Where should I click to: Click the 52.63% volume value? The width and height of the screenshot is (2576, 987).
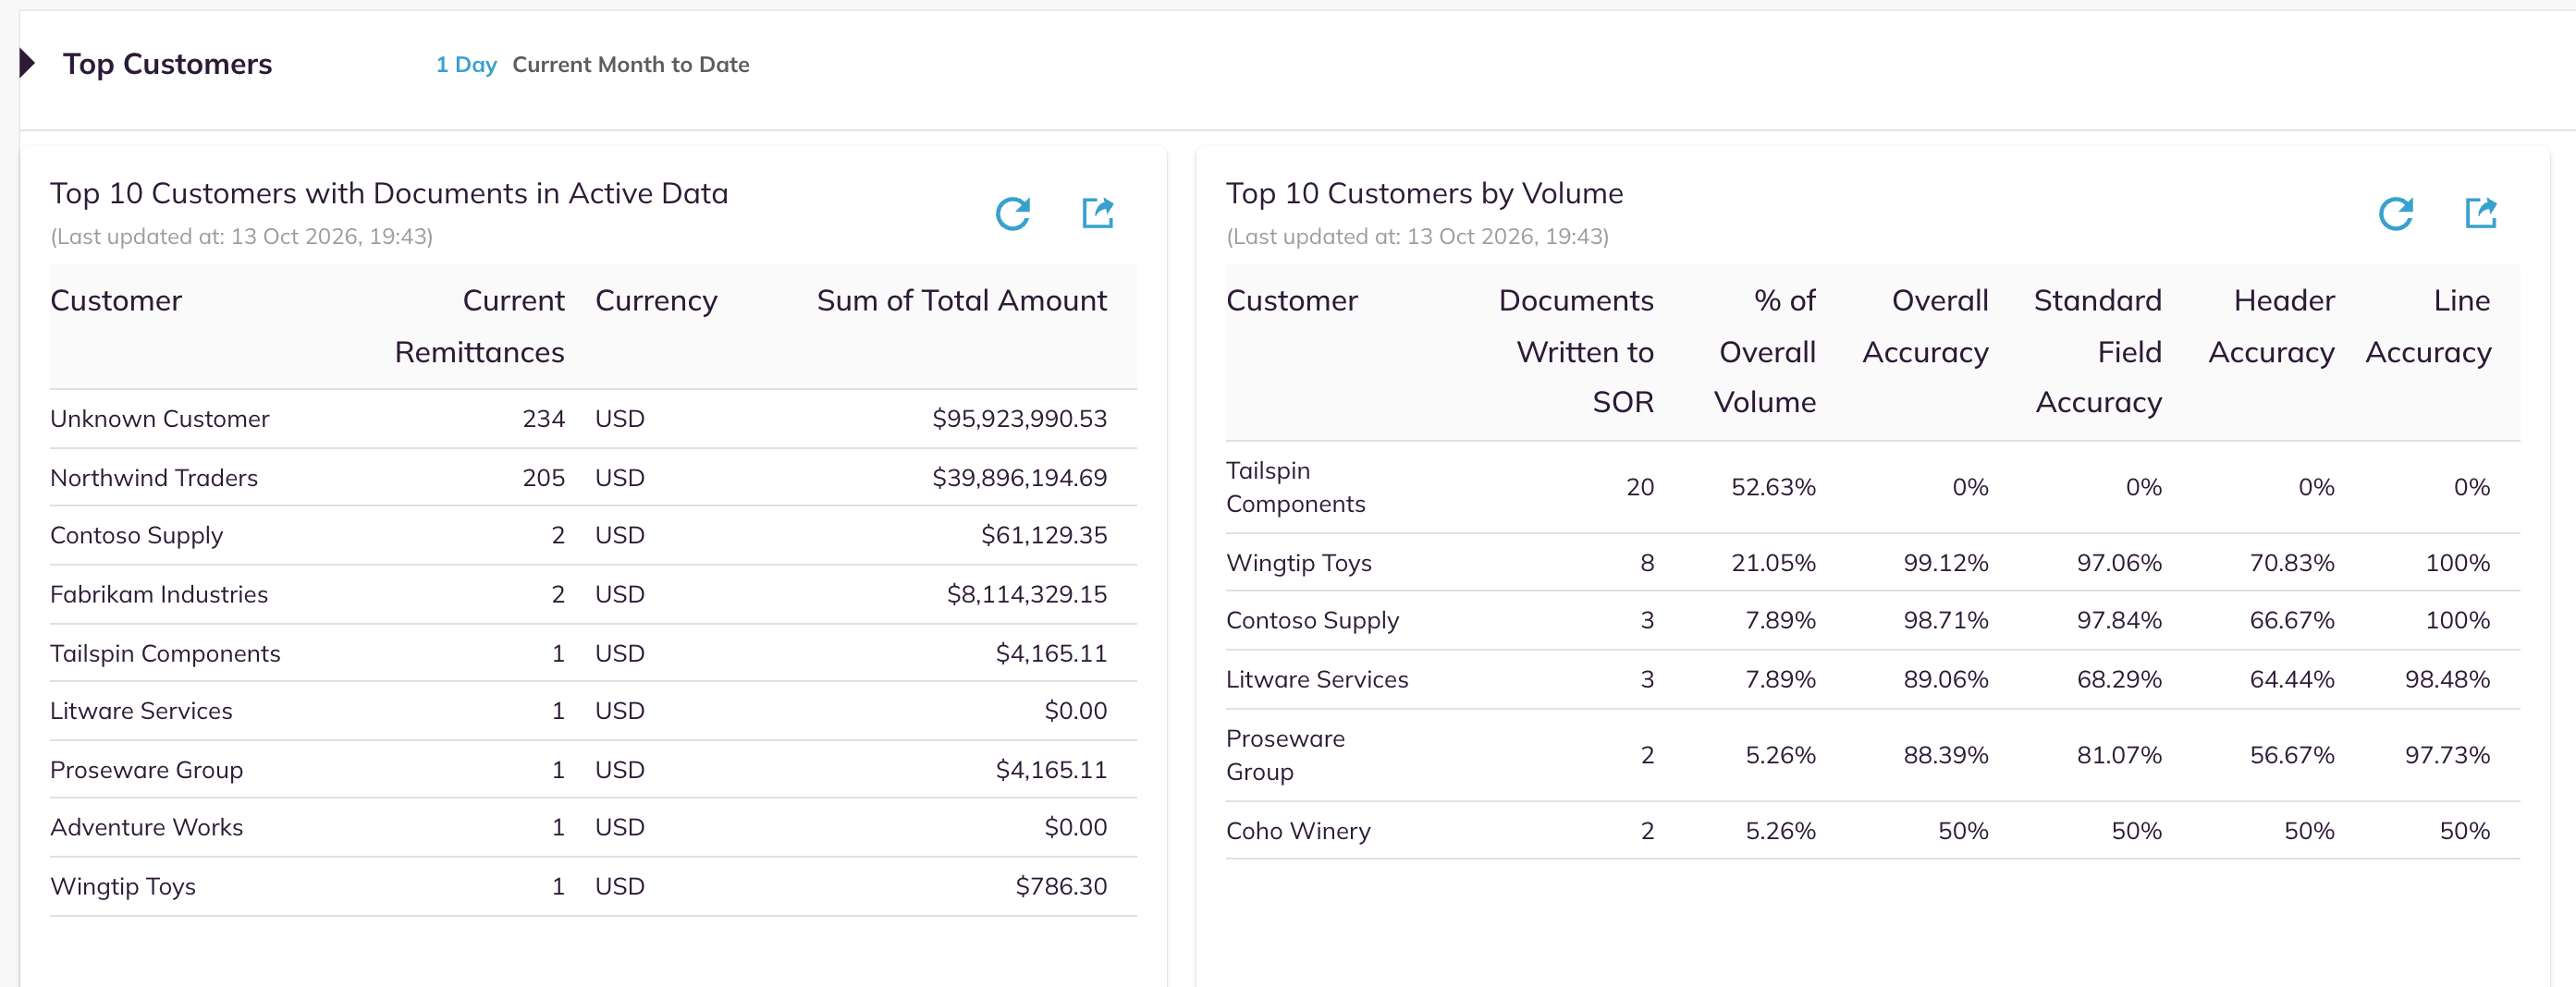(x=1773, y=488)
